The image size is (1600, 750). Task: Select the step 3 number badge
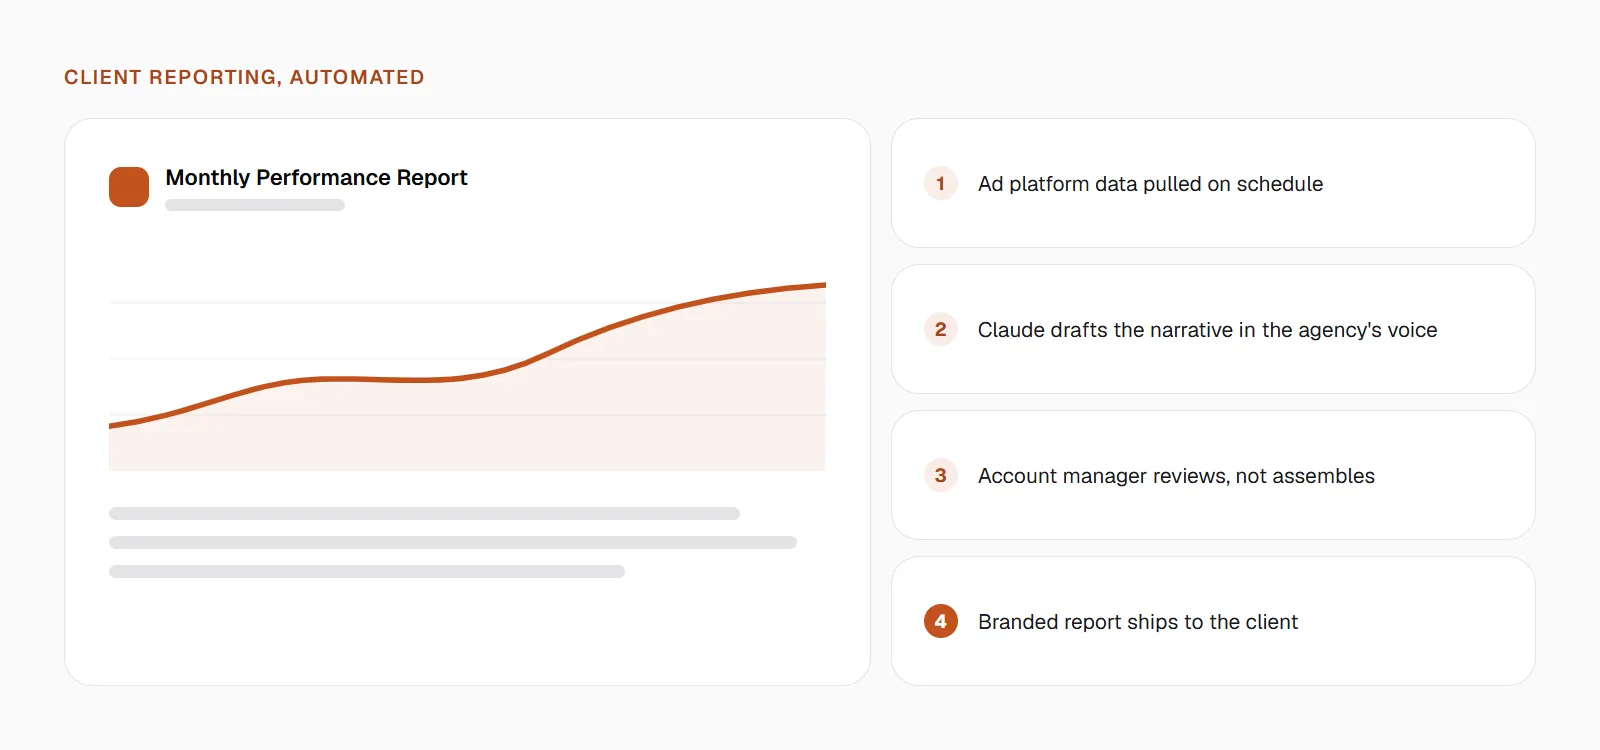point(941,475)
